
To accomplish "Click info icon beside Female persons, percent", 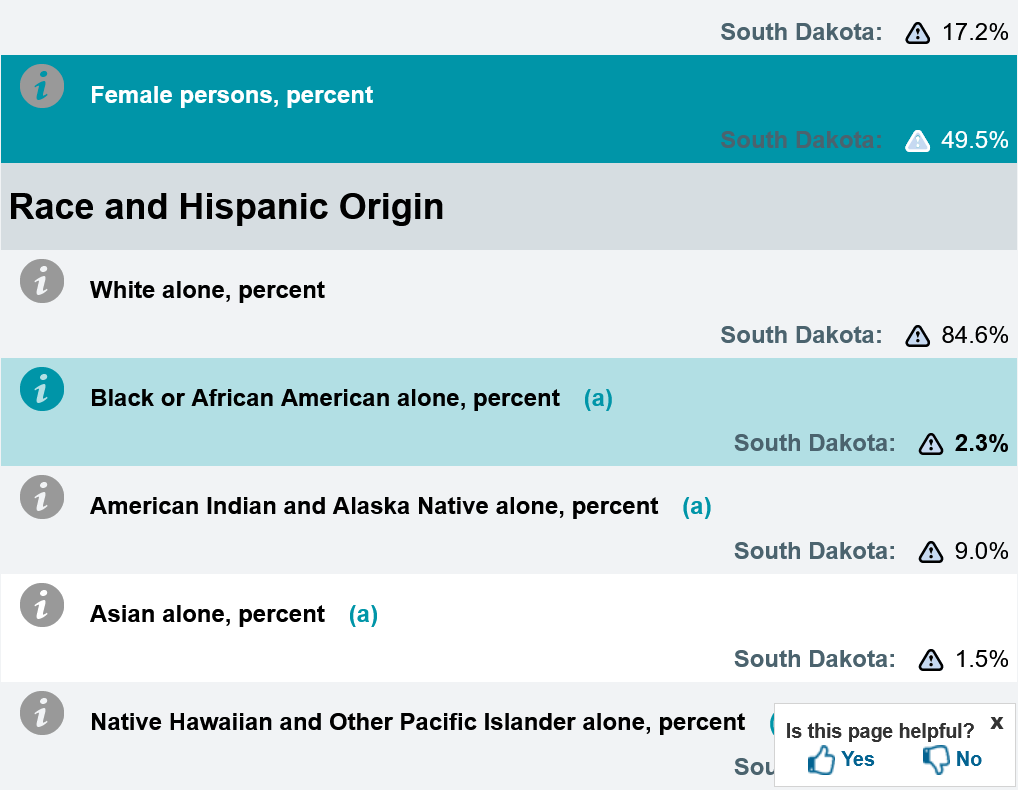I will pyautogui.click(x=42, y=86).
